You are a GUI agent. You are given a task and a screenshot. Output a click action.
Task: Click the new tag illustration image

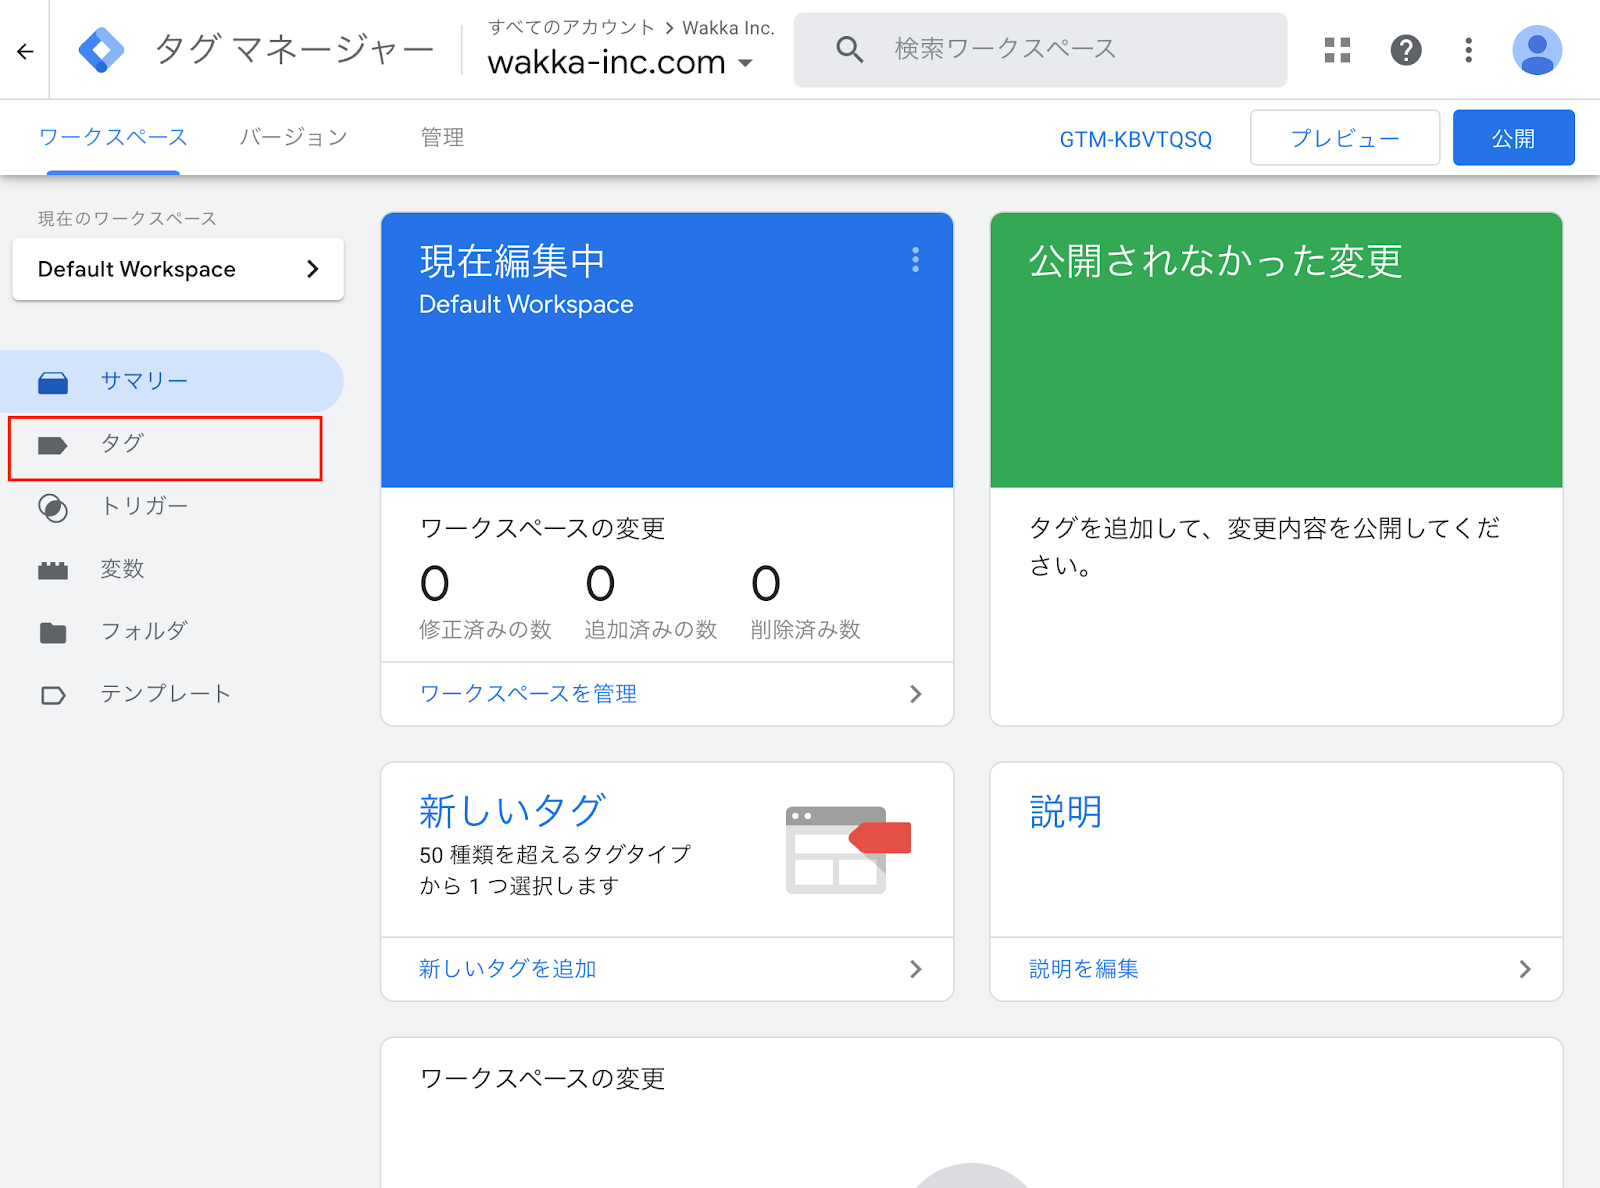(x=848, y=850)
